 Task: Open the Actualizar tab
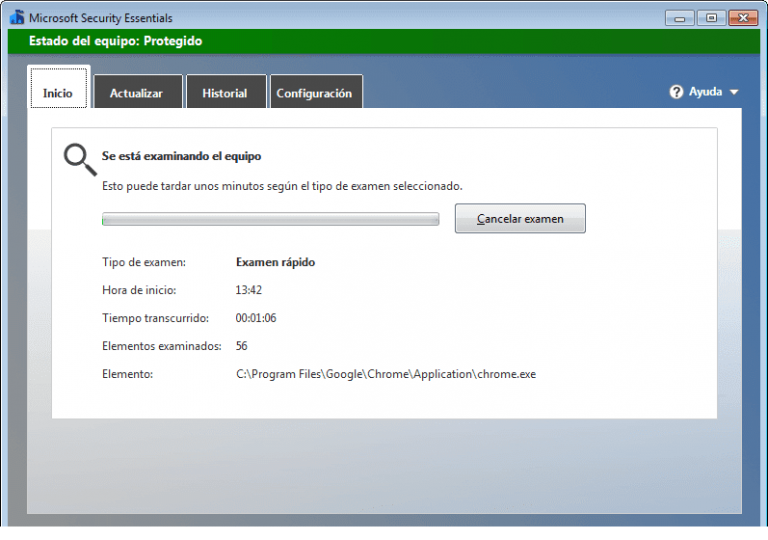tap(136, 93)
